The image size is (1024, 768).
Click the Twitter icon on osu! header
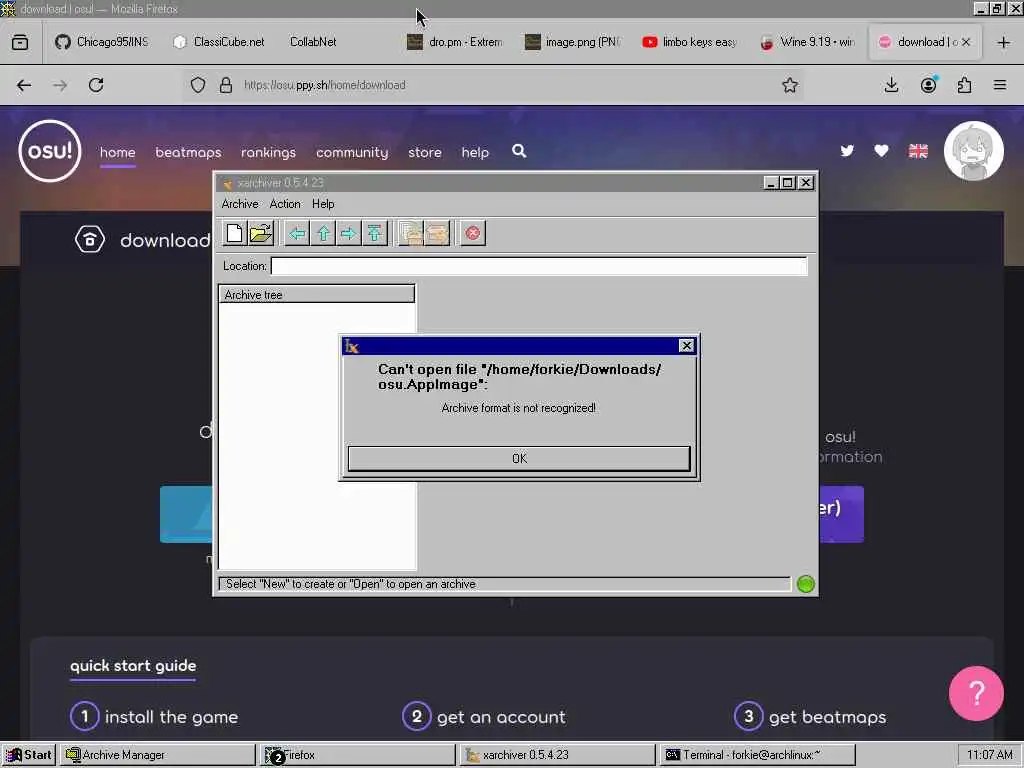847,151
